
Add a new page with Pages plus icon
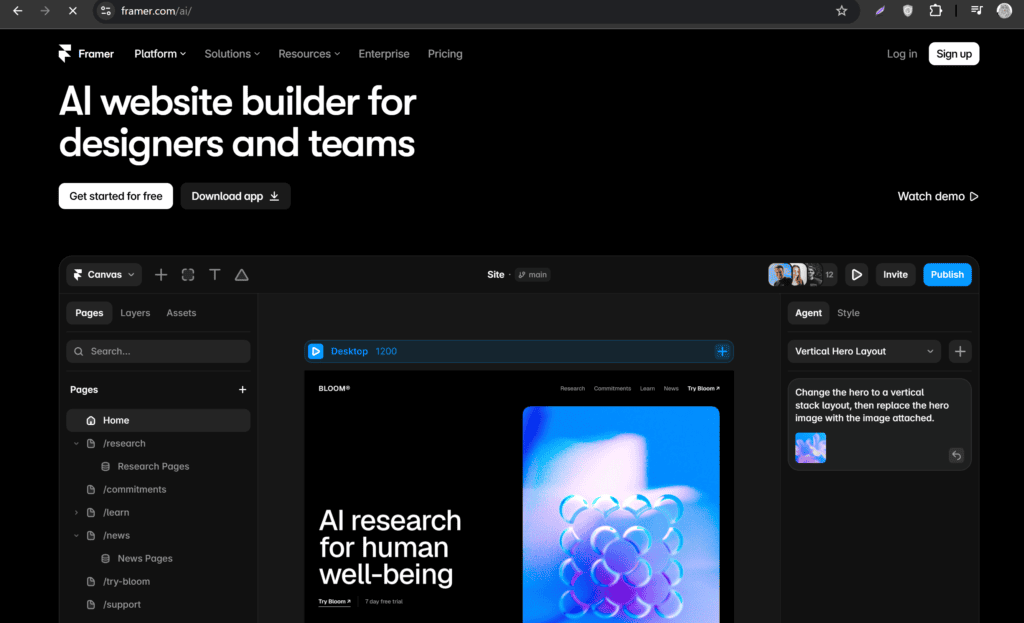coord(242,390)
